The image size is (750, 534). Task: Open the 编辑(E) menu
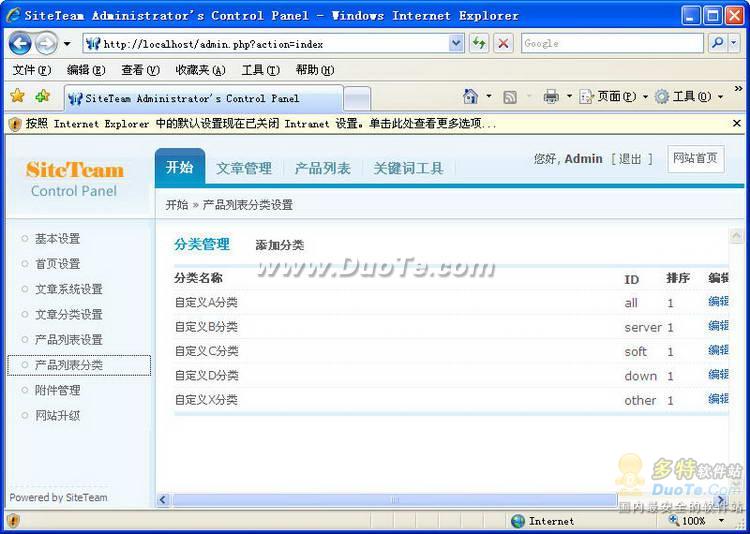click(86, 70)
